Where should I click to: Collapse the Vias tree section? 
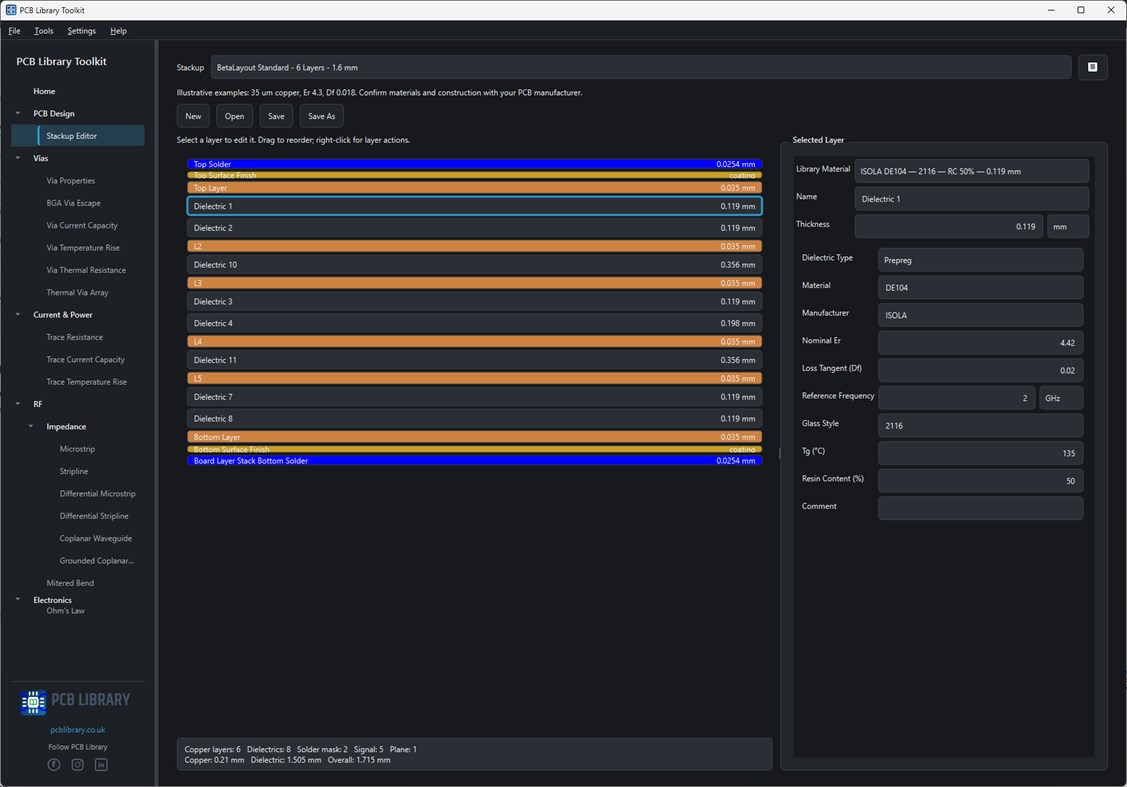tap(18, 158)
